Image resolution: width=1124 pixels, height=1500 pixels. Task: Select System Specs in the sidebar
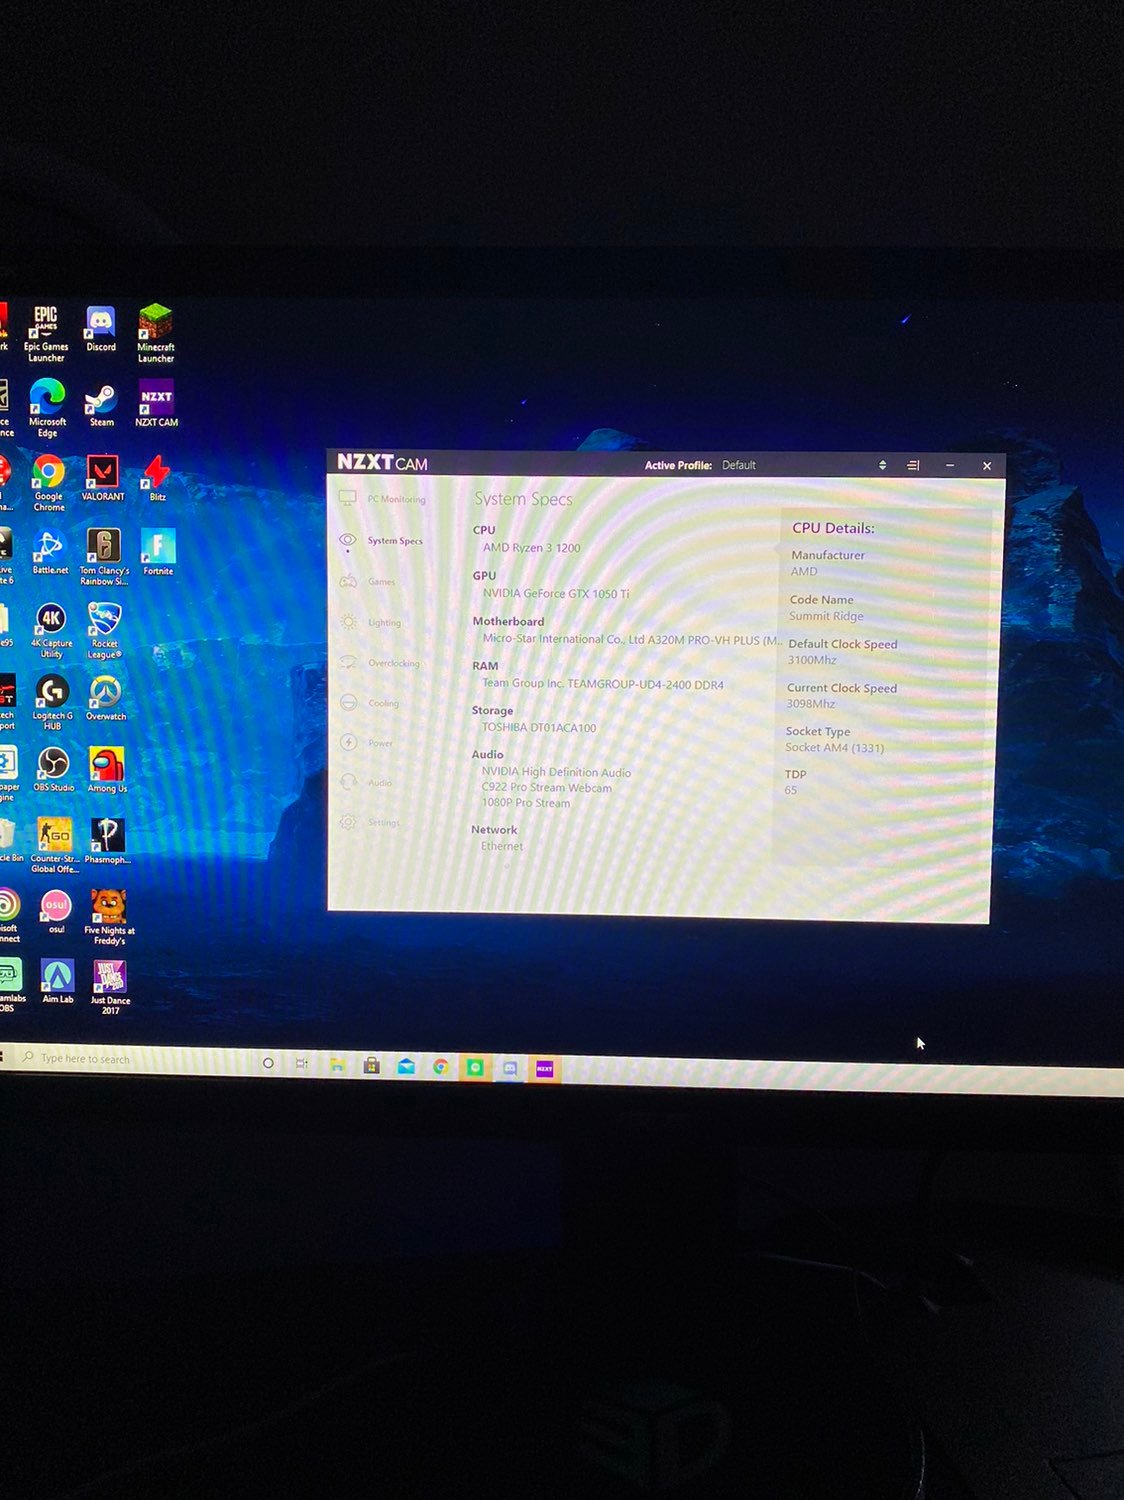click(382, 540)
